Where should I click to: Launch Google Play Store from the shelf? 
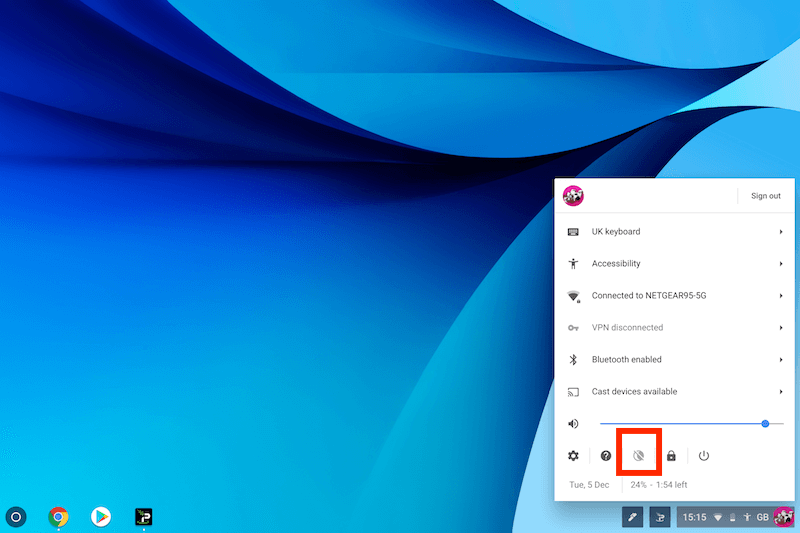(x=101, y=517)
